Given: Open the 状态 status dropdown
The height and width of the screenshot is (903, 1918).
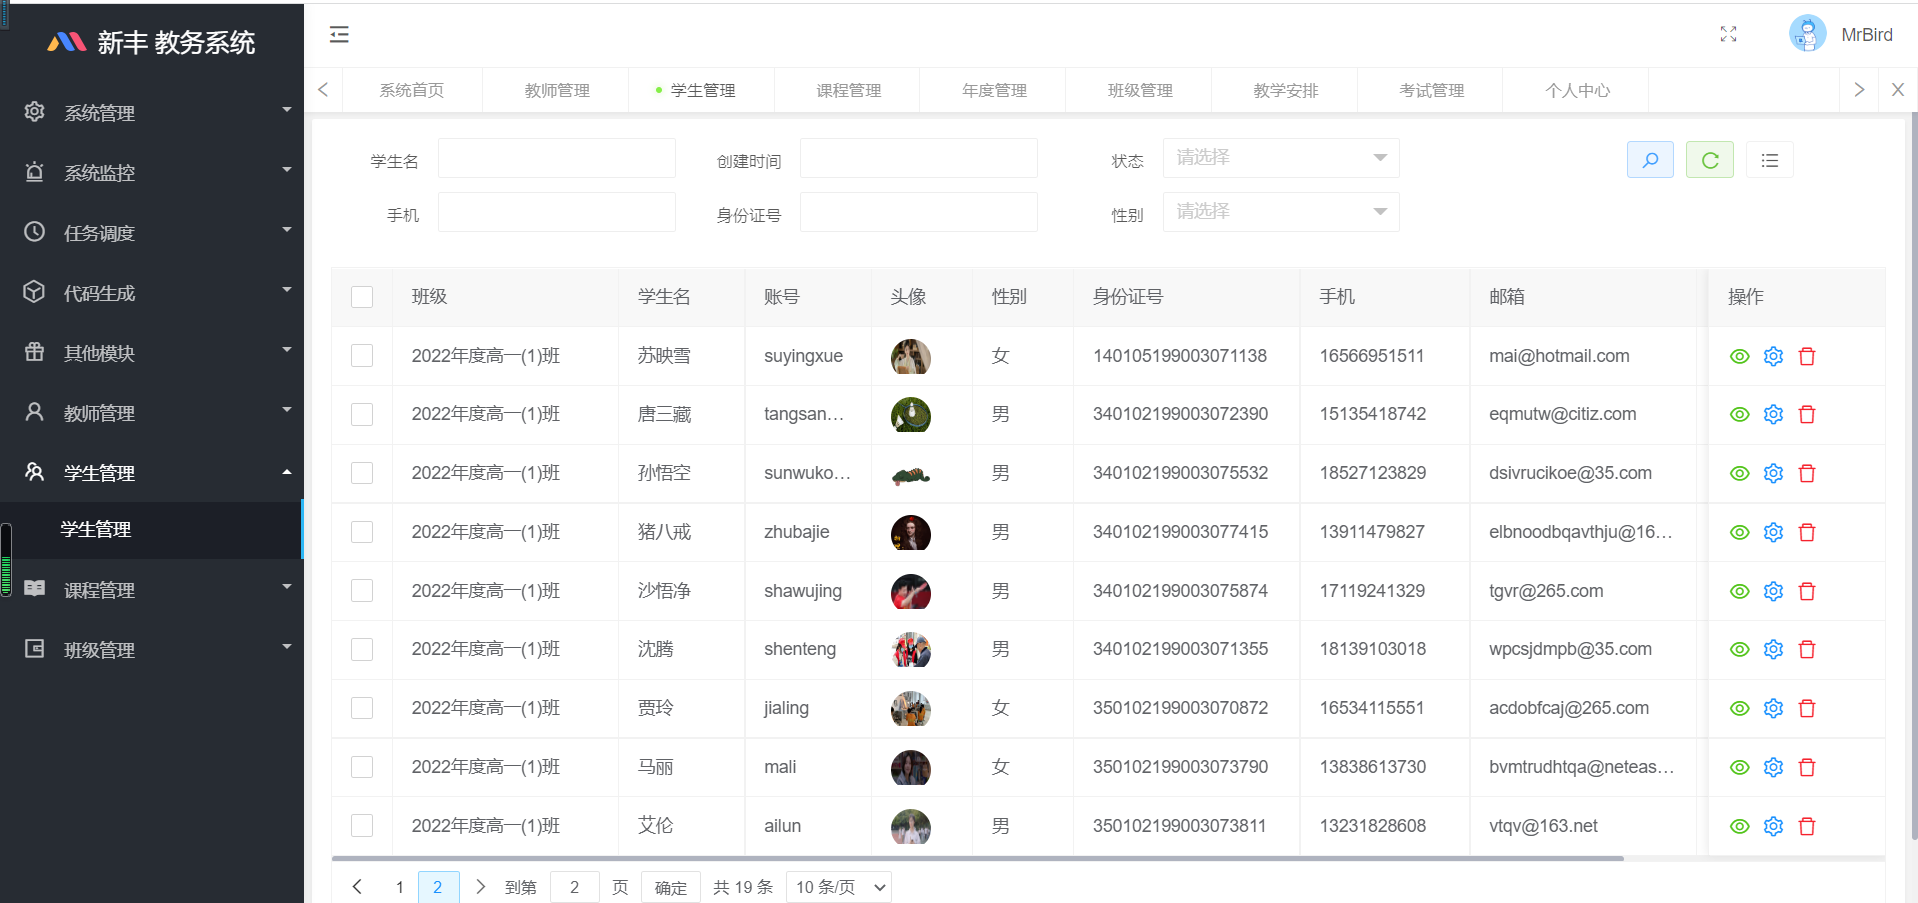Looking at the screenshot, I should click(1281, 158).
